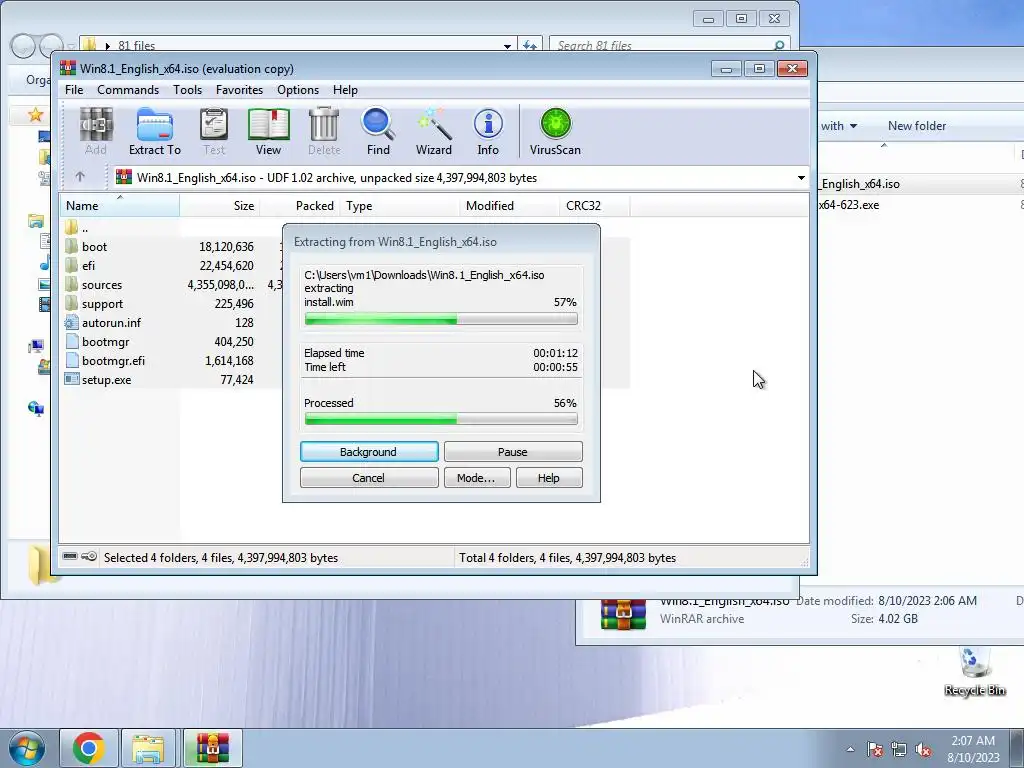Screen dimensions: 1024x768
Task: Click the drive icon in WinRAR status bar
Action: coord(70,556)
